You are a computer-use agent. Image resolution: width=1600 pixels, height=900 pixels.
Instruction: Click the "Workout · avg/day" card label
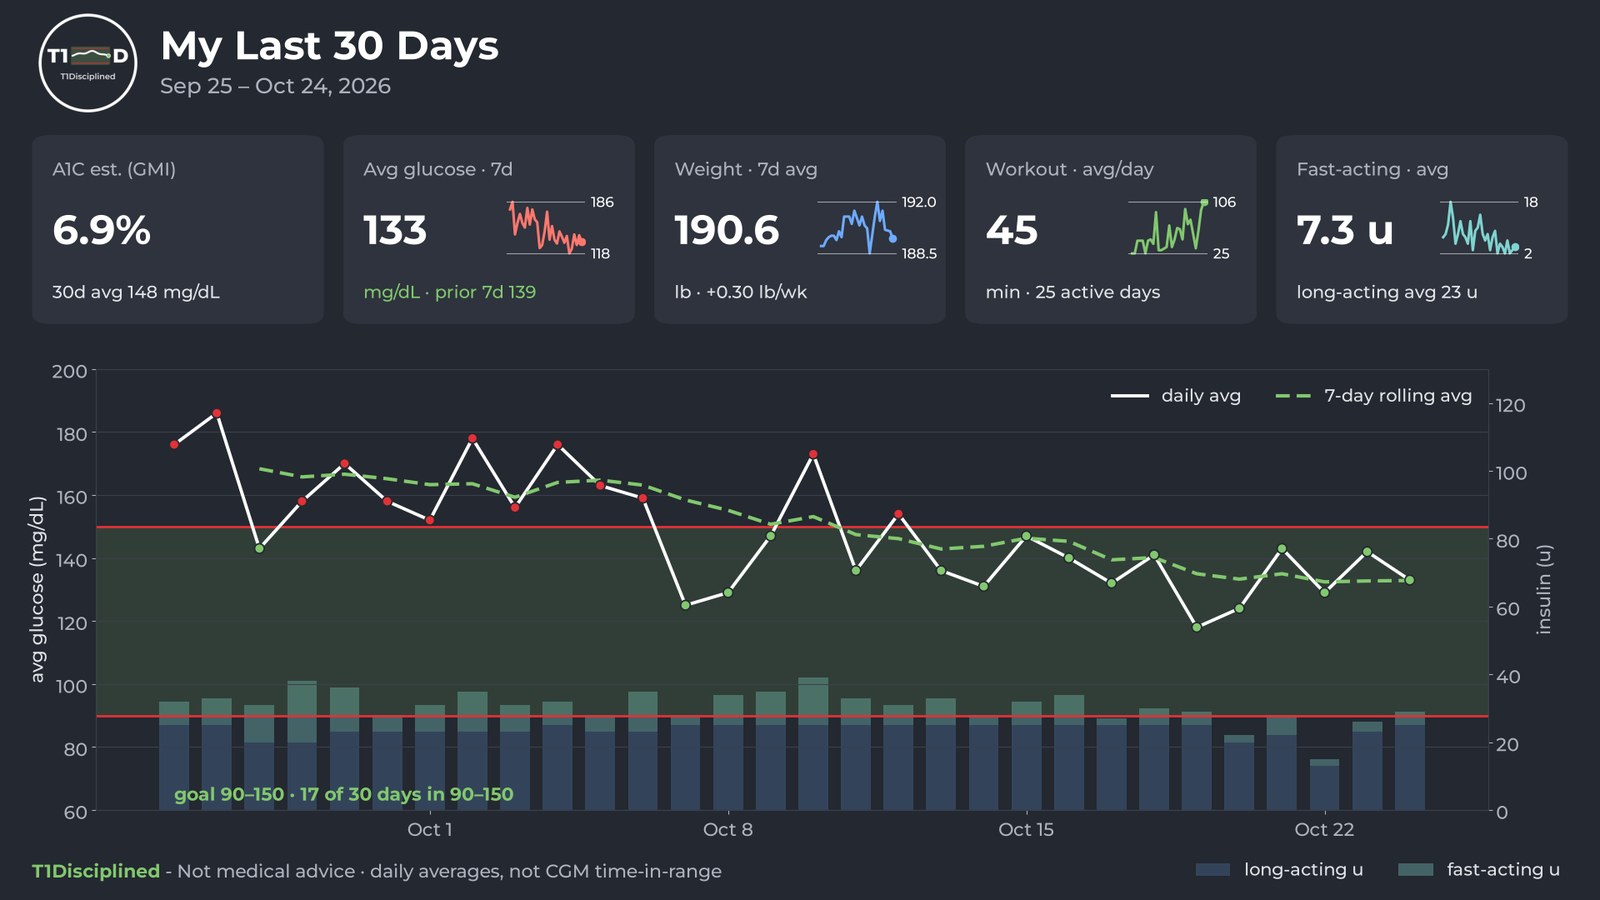pos(1070,169)
